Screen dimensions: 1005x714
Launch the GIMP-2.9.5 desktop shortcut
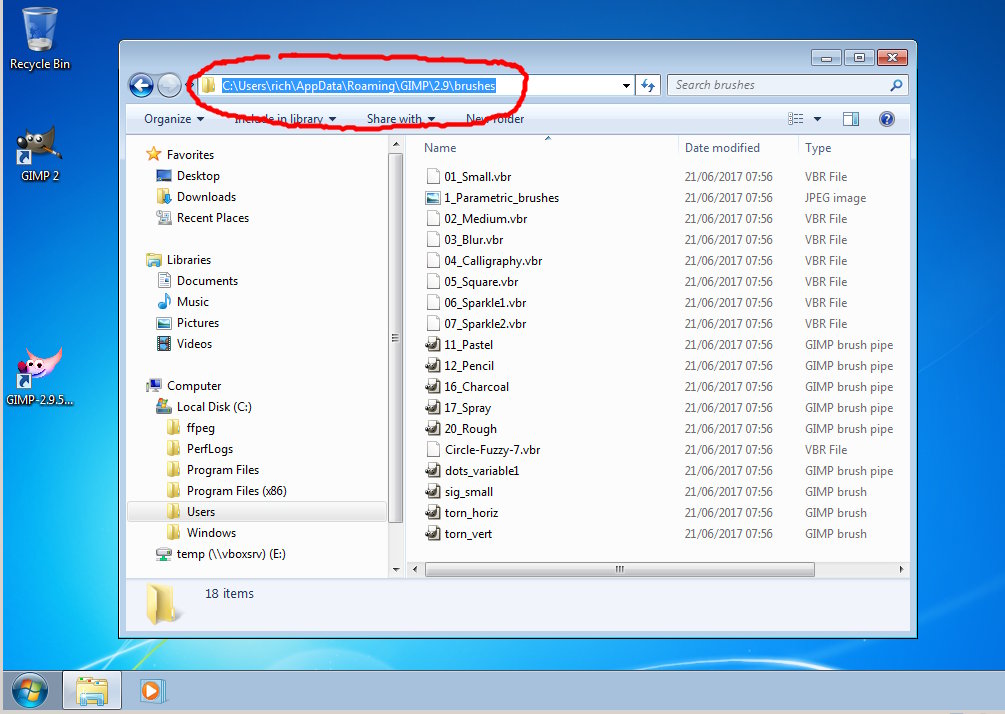coord(39,377)
